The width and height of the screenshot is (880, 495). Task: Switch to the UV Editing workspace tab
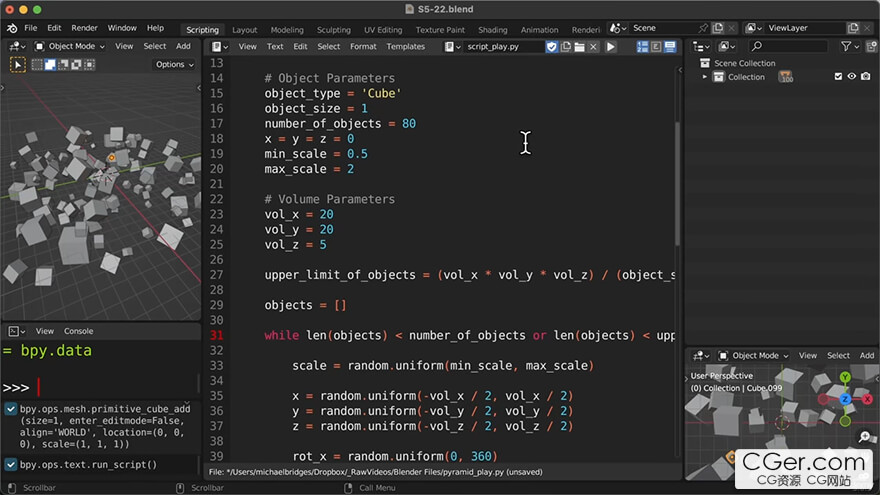pos(383,30)
